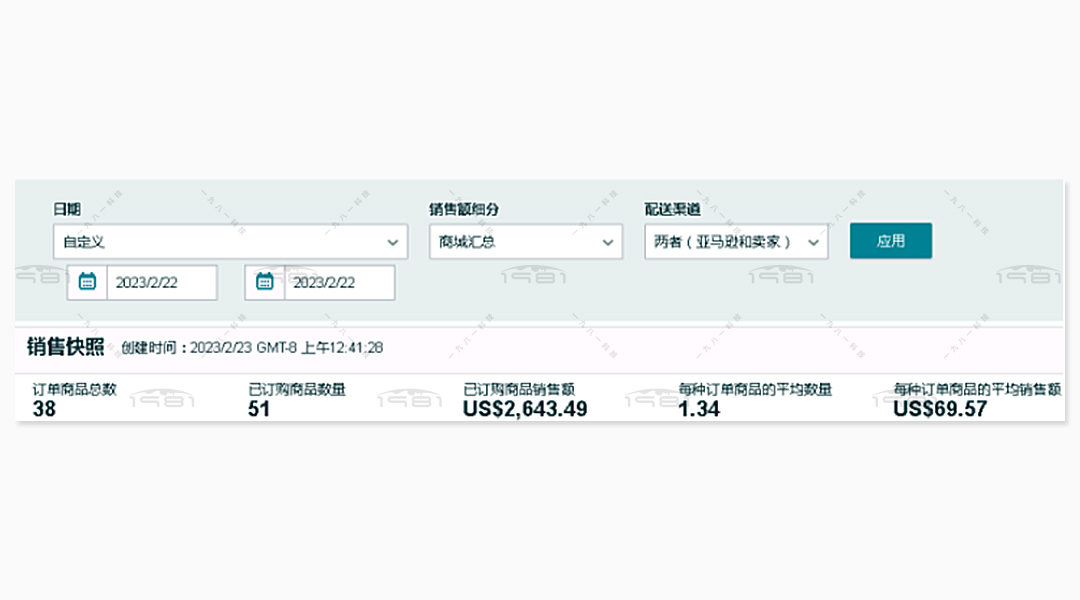
Task: Click the 创建时间 timestamp text
Action: (252, 348)
